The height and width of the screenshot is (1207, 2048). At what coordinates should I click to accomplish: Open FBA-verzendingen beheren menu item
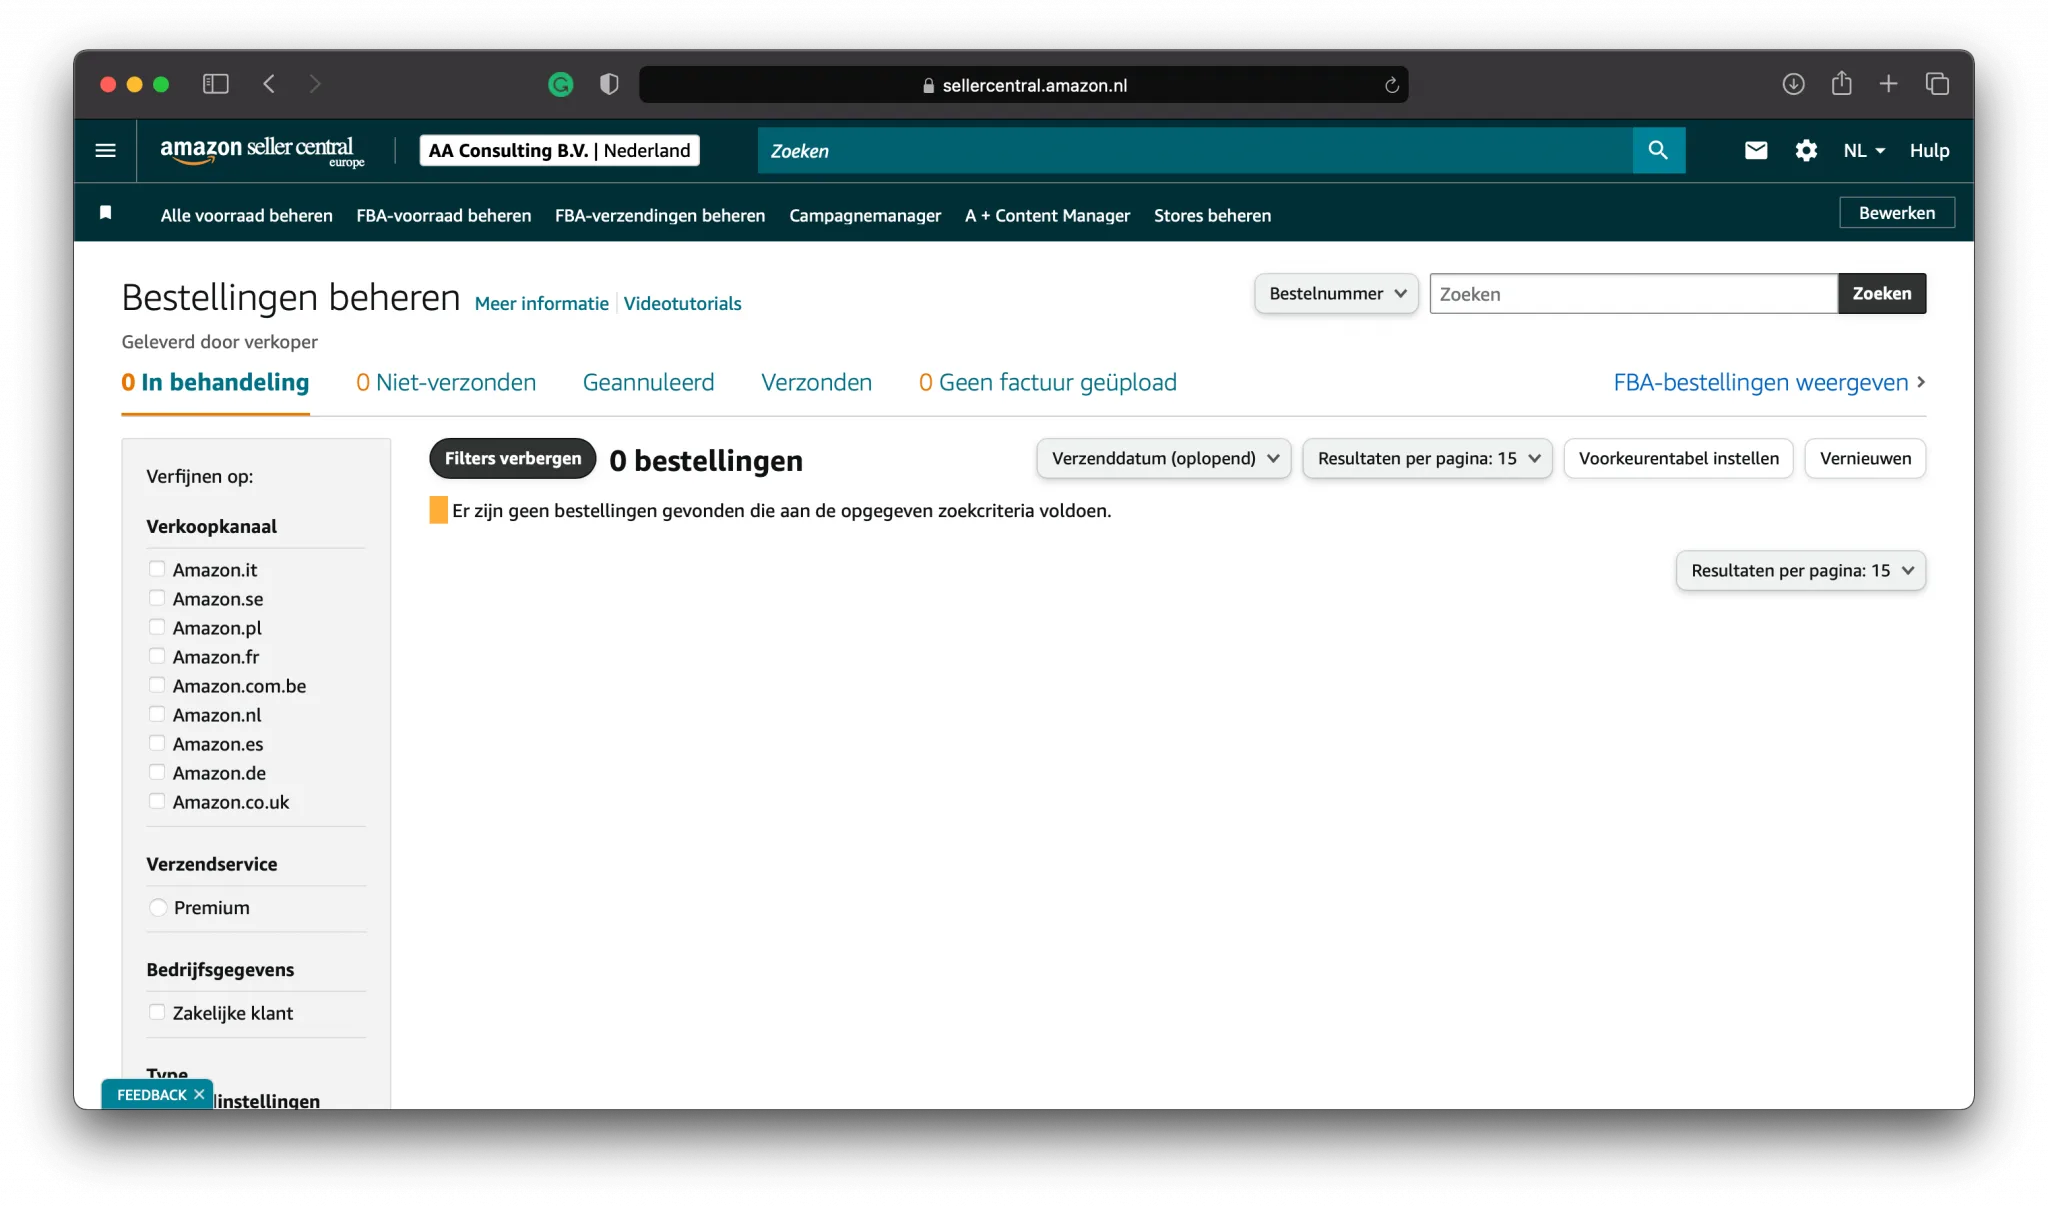point(660,215)
